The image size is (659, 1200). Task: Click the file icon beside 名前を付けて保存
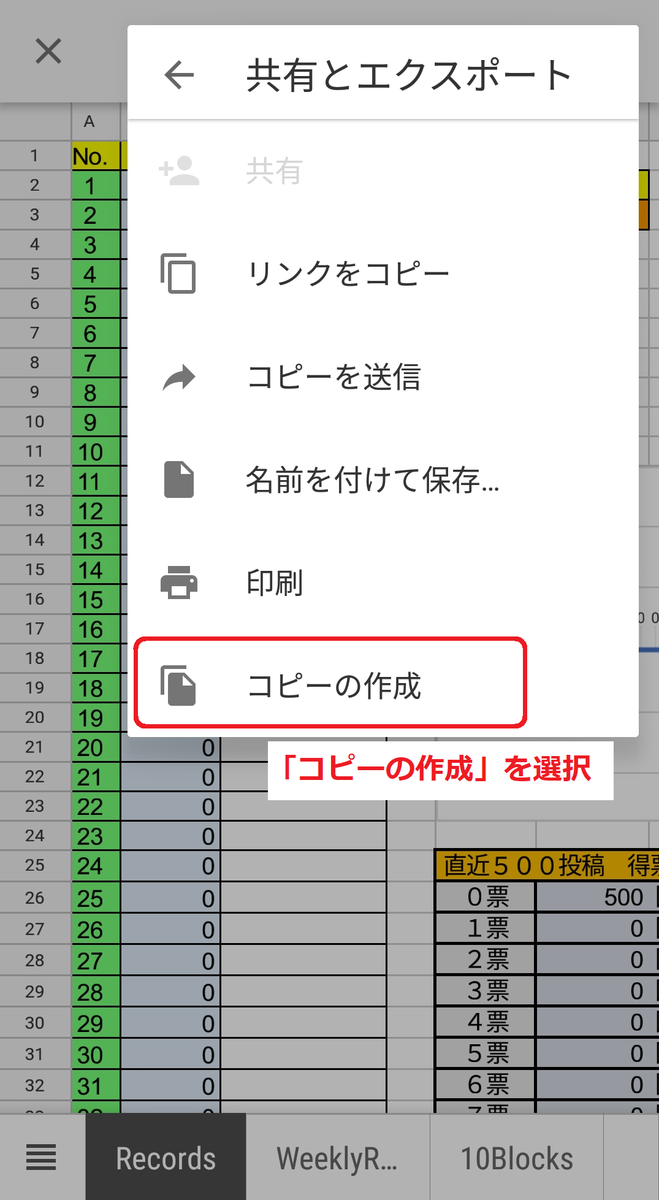179,480
